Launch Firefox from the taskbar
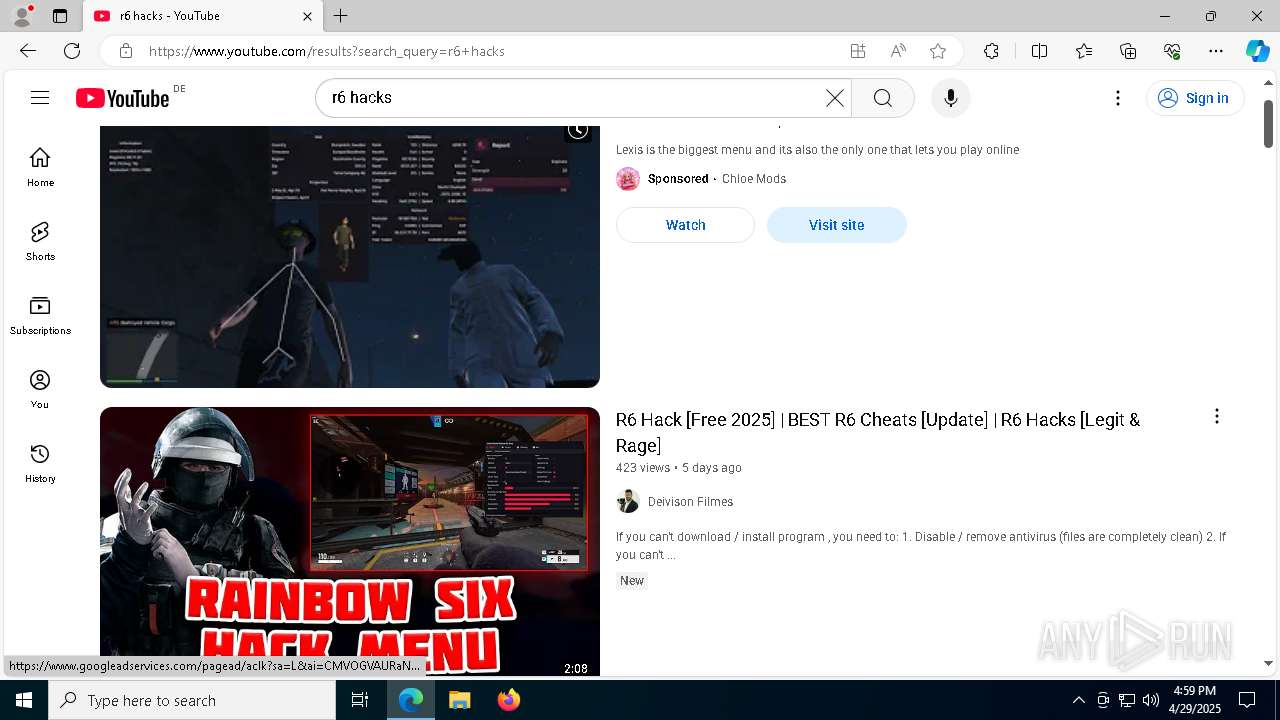1280x720 pixels. (x=509, y=700)
